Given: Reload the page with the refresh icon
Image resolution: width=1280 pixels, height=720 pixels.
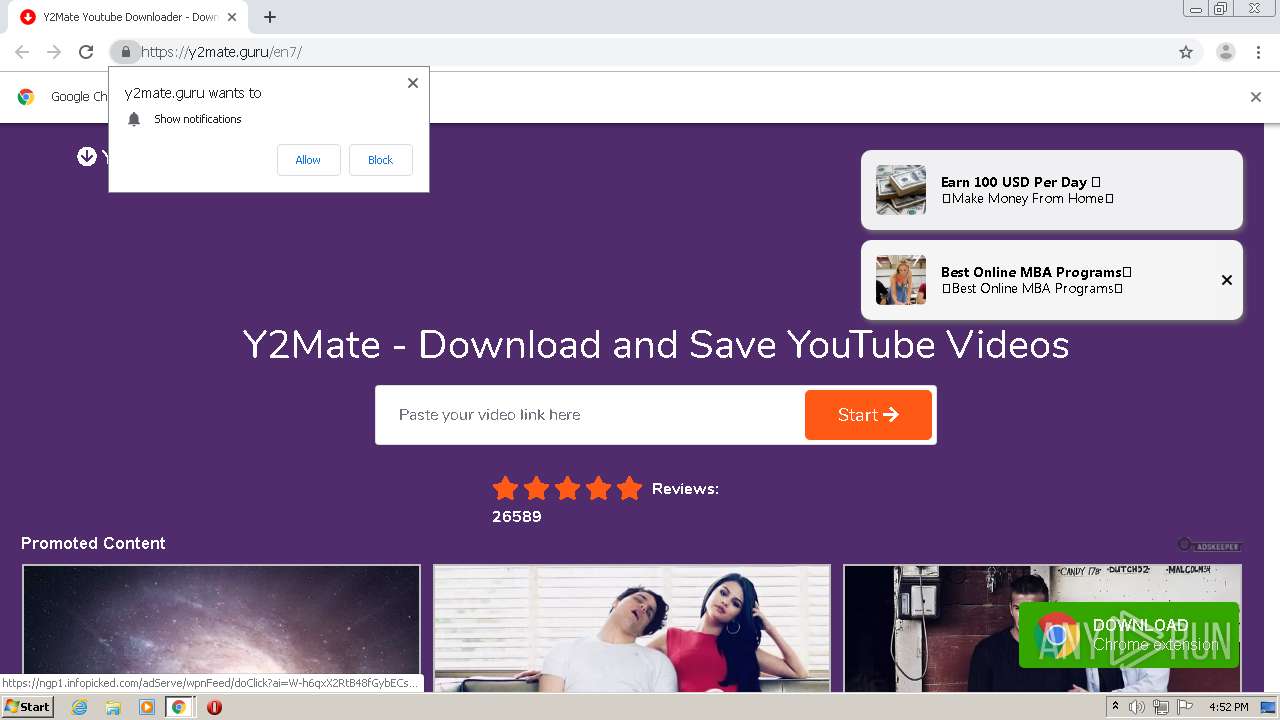Looking at the screenshot, I should tap(86, 52).
